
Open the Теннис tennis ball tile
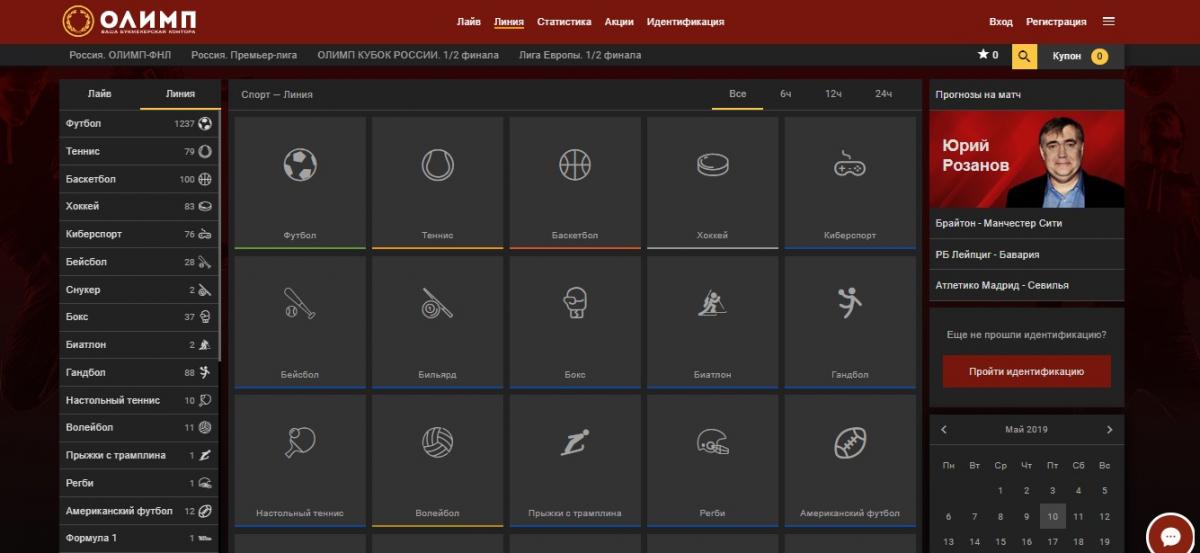[x=438, y=182]
